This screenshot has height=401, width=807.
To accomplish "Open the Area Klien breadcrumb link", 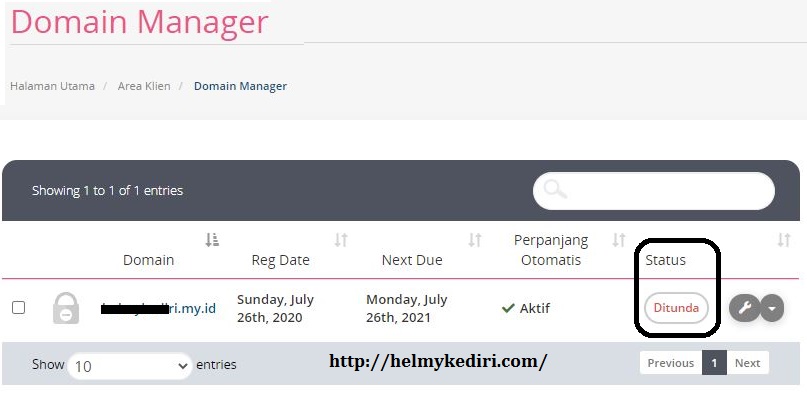I will (x=144, y=86).
